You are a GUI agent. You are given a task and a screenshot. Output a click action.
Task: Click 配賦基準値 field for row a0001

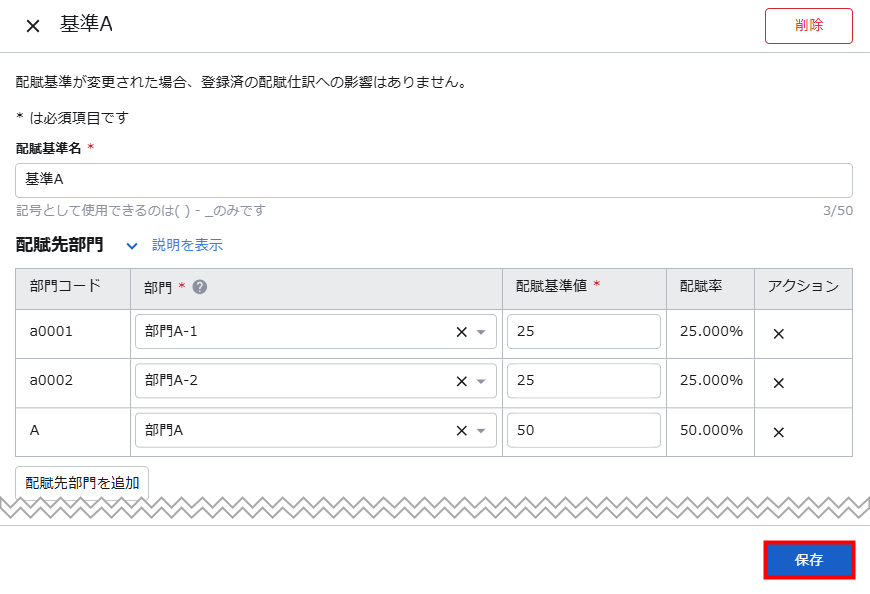tap(583, 332)
